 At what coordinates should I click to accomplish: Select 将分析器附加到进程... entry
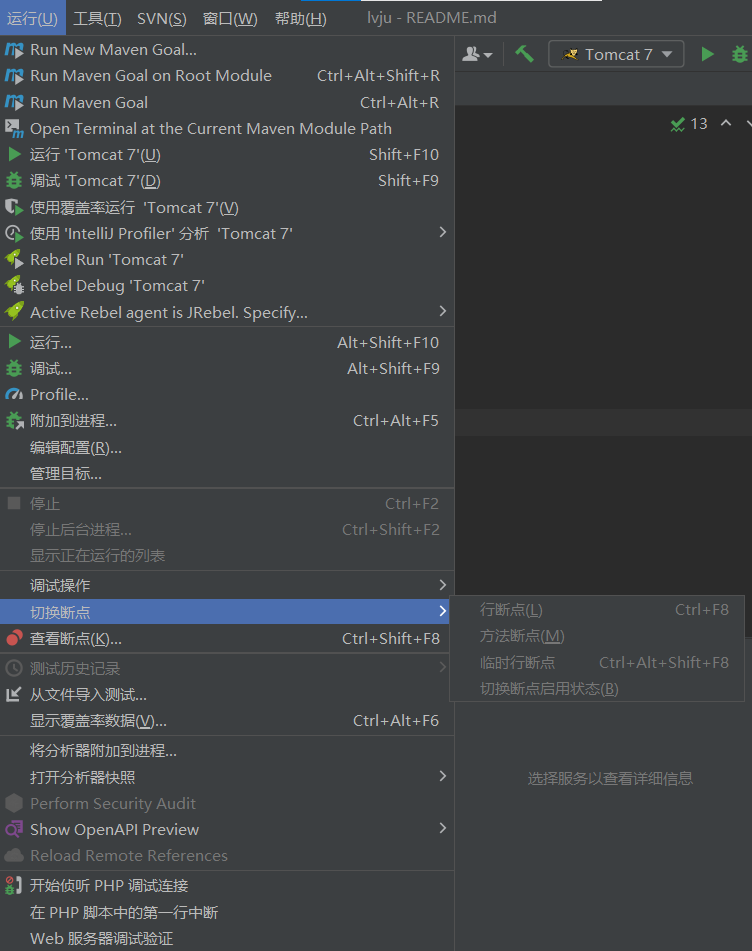(227, 751)
